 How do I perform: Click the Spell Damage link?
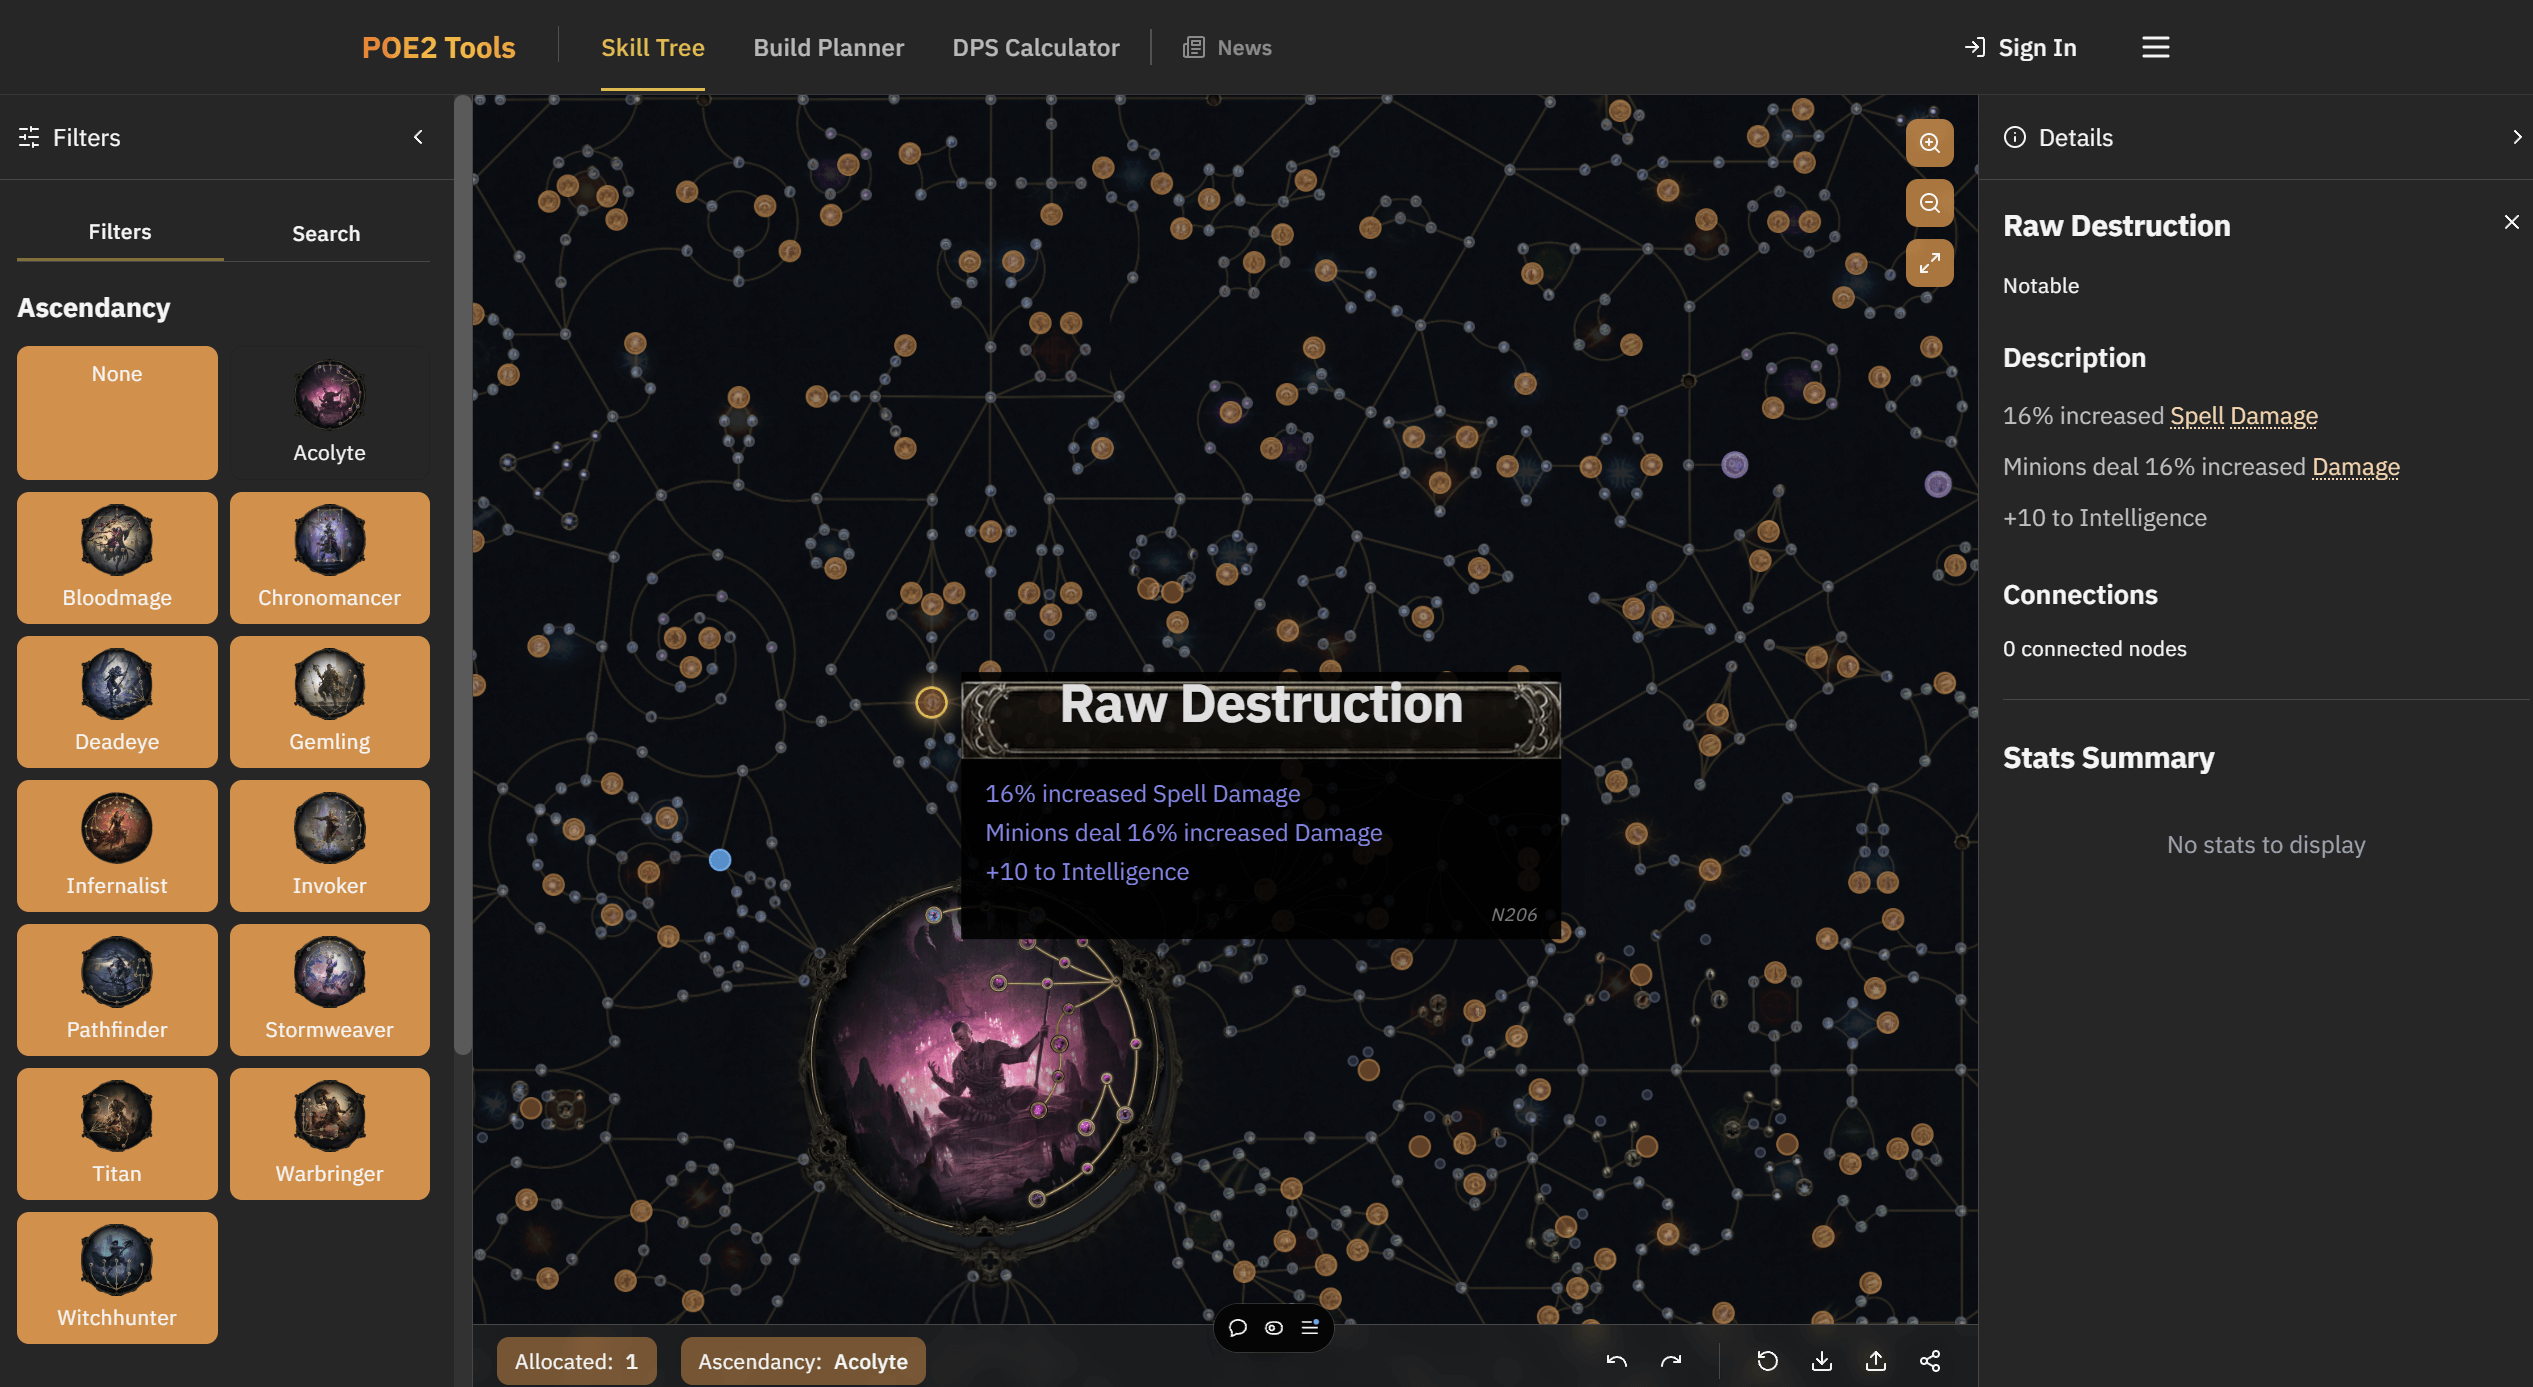(x=2243, y=415)
